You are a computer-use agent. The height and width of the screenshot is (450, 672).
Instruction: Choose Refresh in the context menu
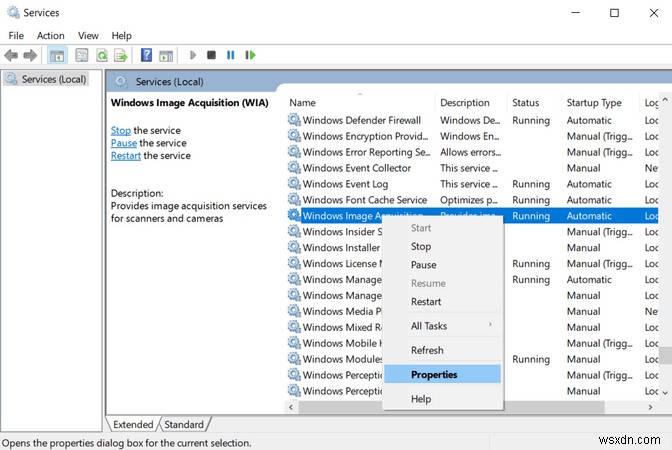tap(443, 350)
